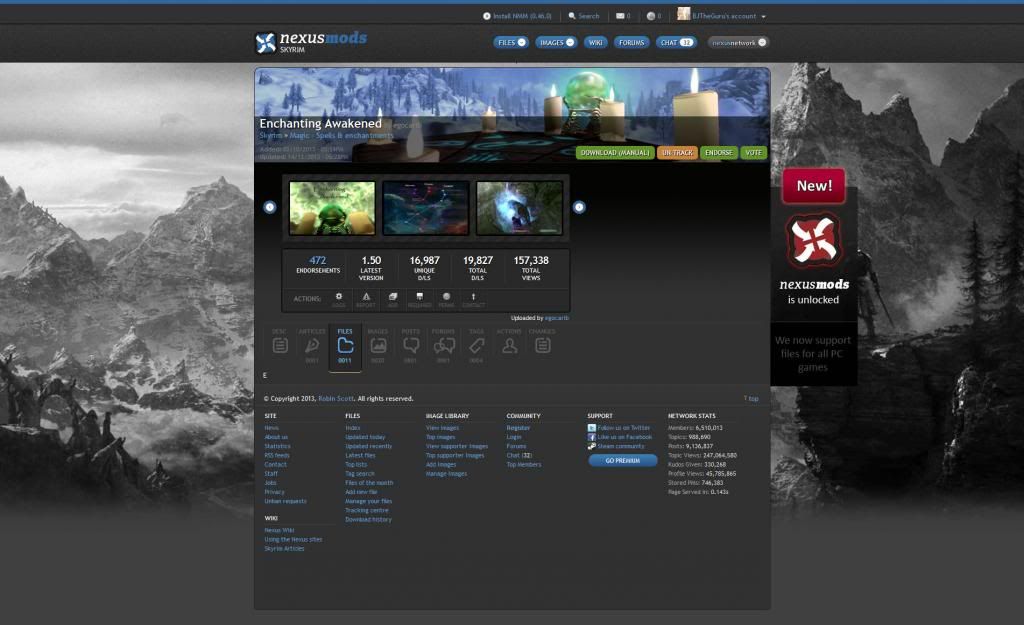Open the Actions tab person icon
1024x625 pixels.
[x=509, y=345]
